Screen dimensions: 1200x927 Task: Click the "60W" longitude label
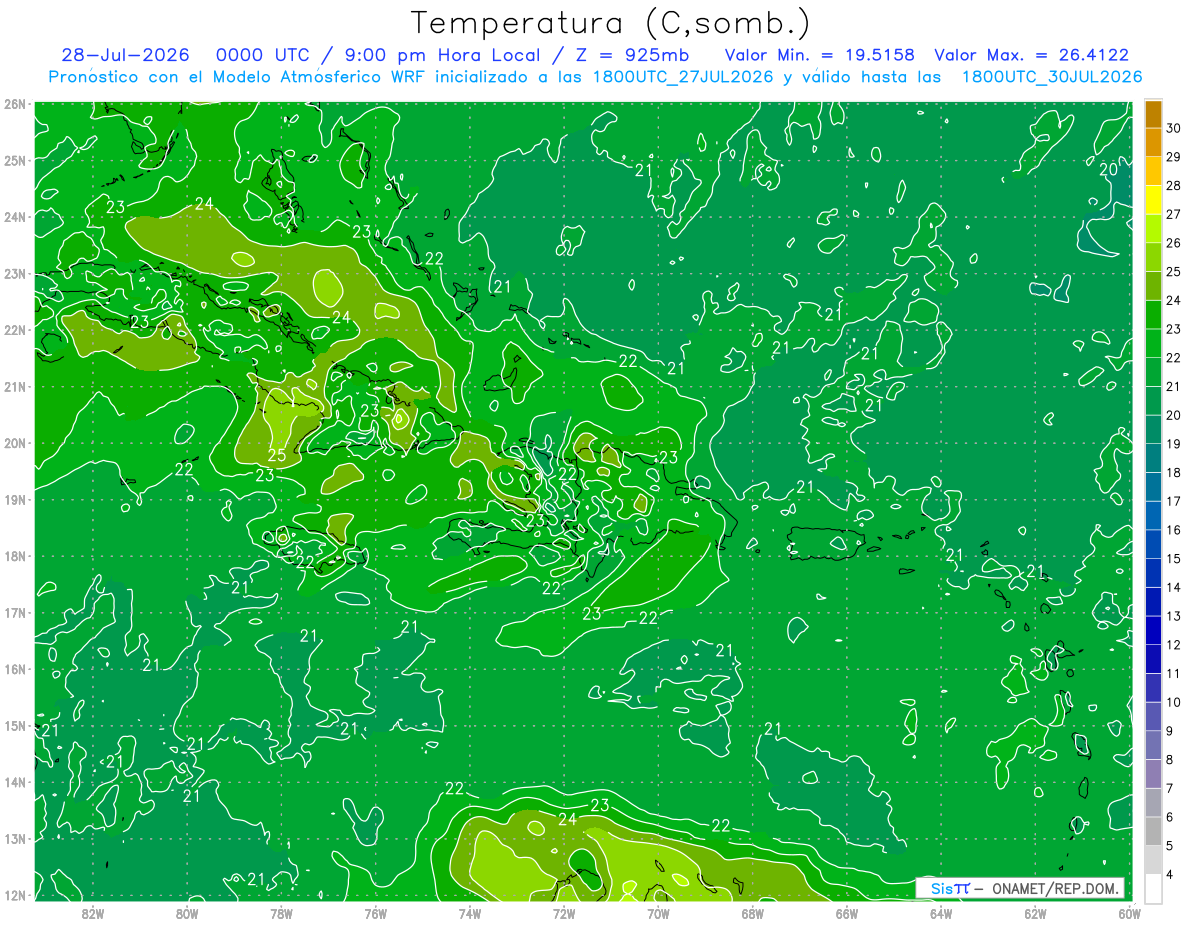click(x=1129, y=912)
